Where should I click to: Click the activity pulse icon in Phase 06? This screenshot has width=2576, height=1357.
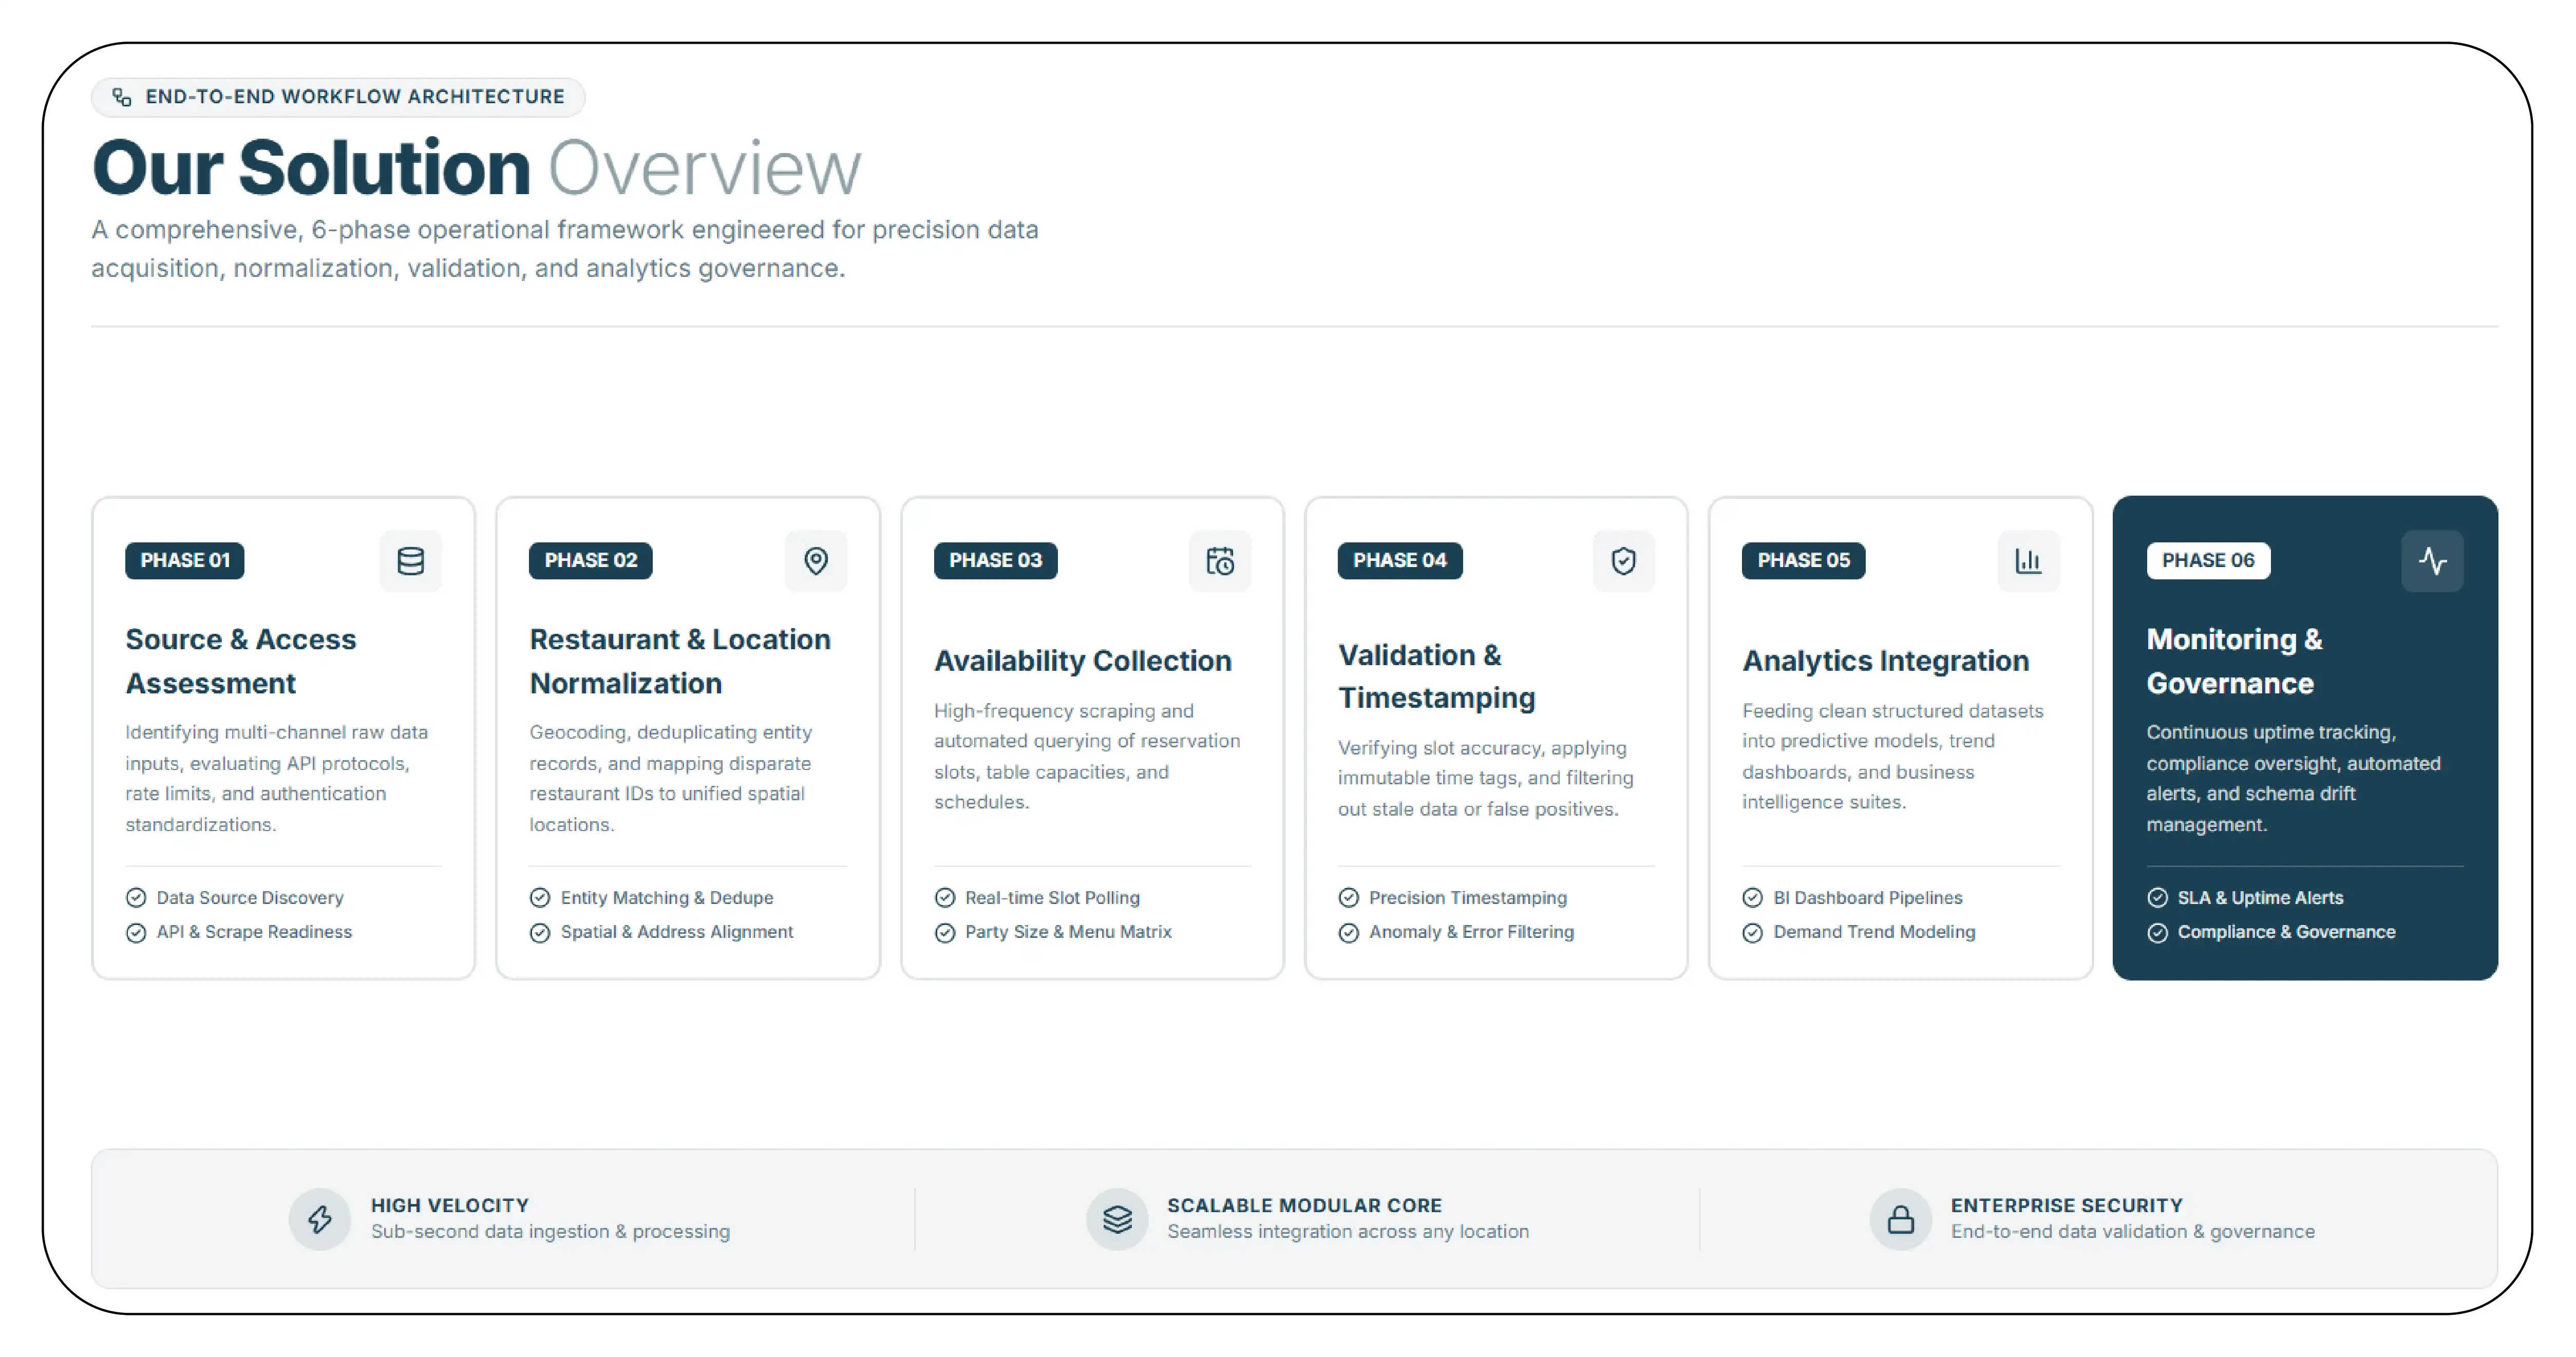[2432, 561]
